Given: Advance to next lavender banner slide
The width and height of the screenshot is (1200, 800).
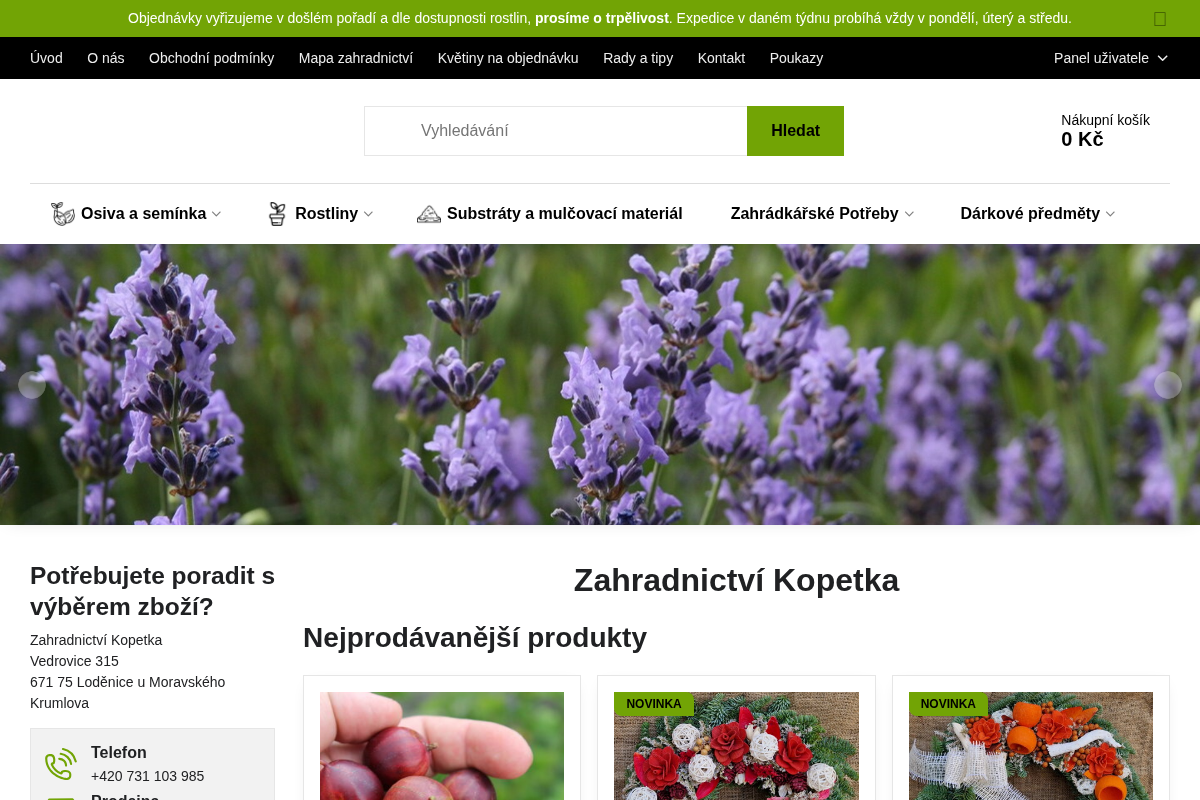Looking at the screenshot, I should (1168, 385).
